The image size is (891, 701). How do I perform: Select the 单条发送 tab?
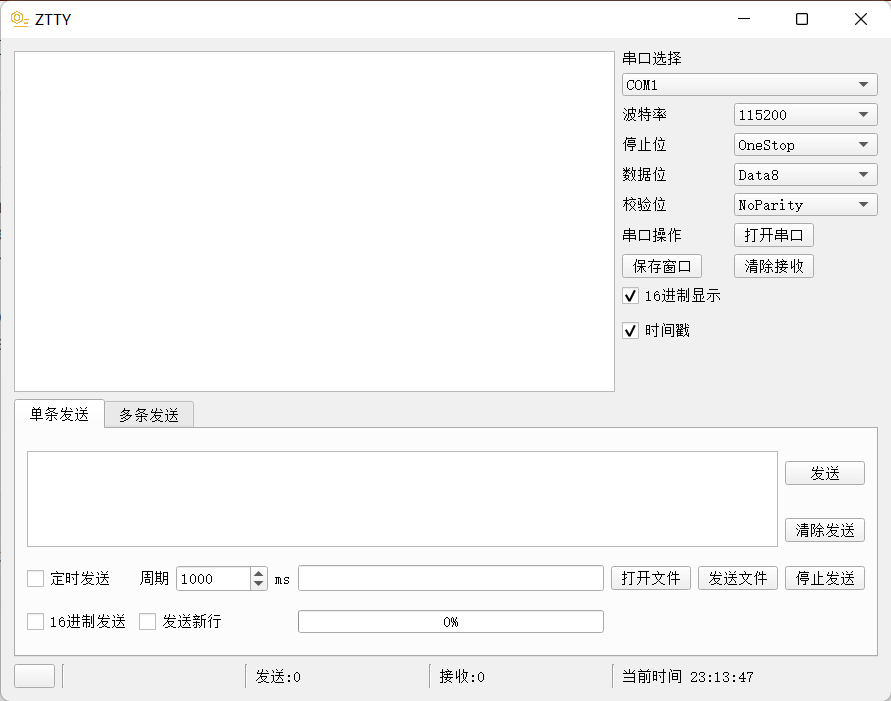point(58,414)
